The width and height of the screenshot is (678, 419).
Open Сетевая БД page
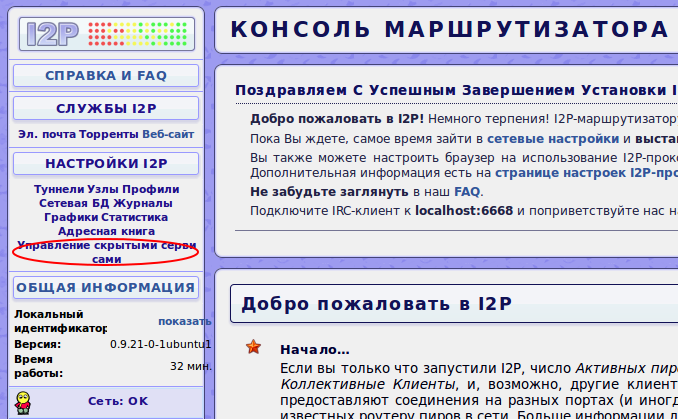click(75, 203)
